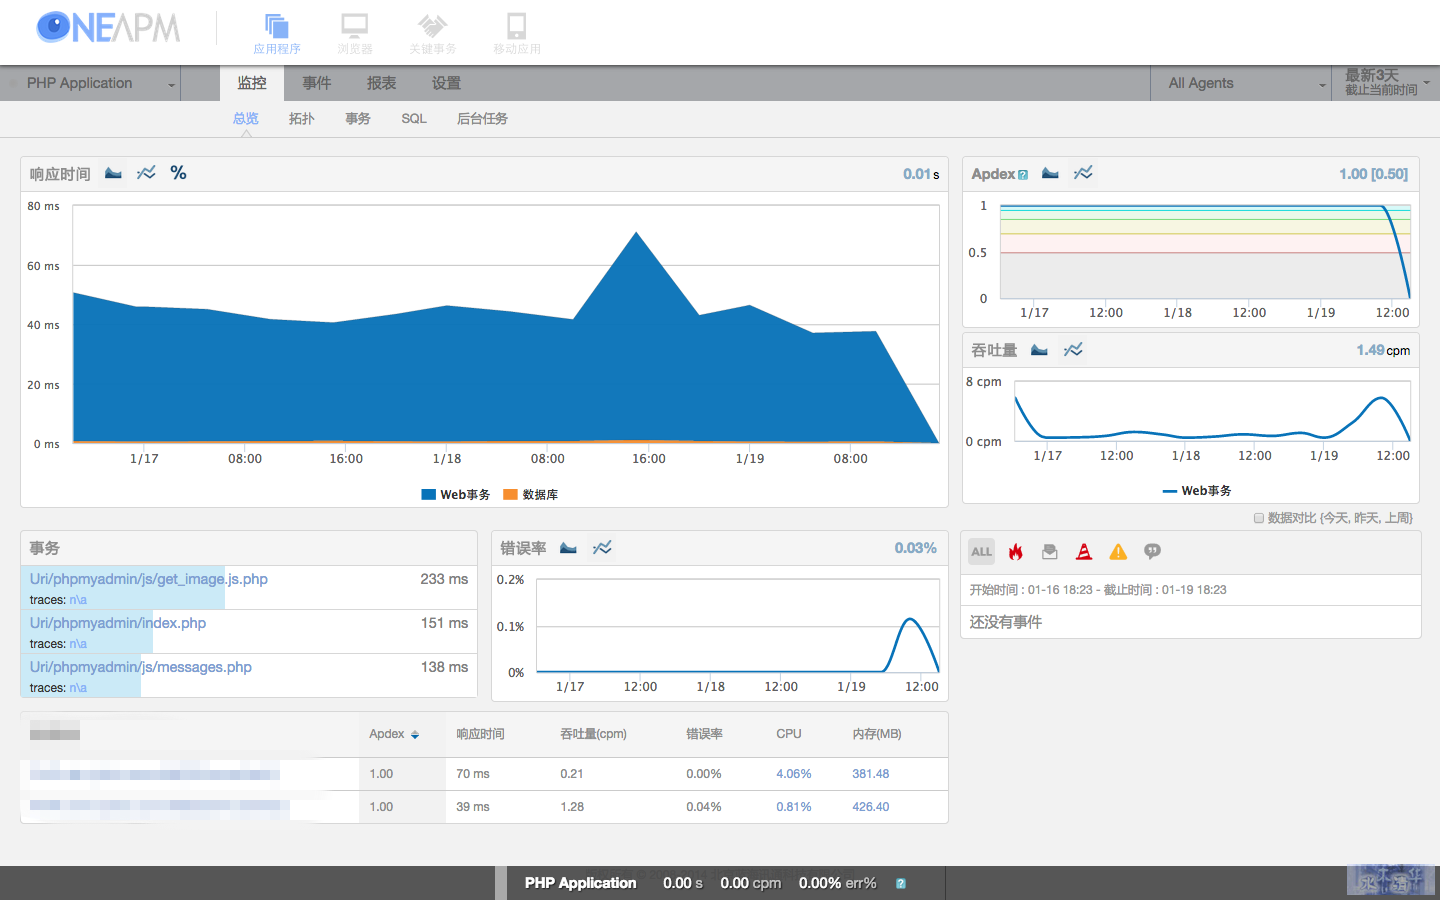This screenshot has height=900, width=1440.
Task: Open CPU value 0.81% link
Action: click(x=794, y=807)
